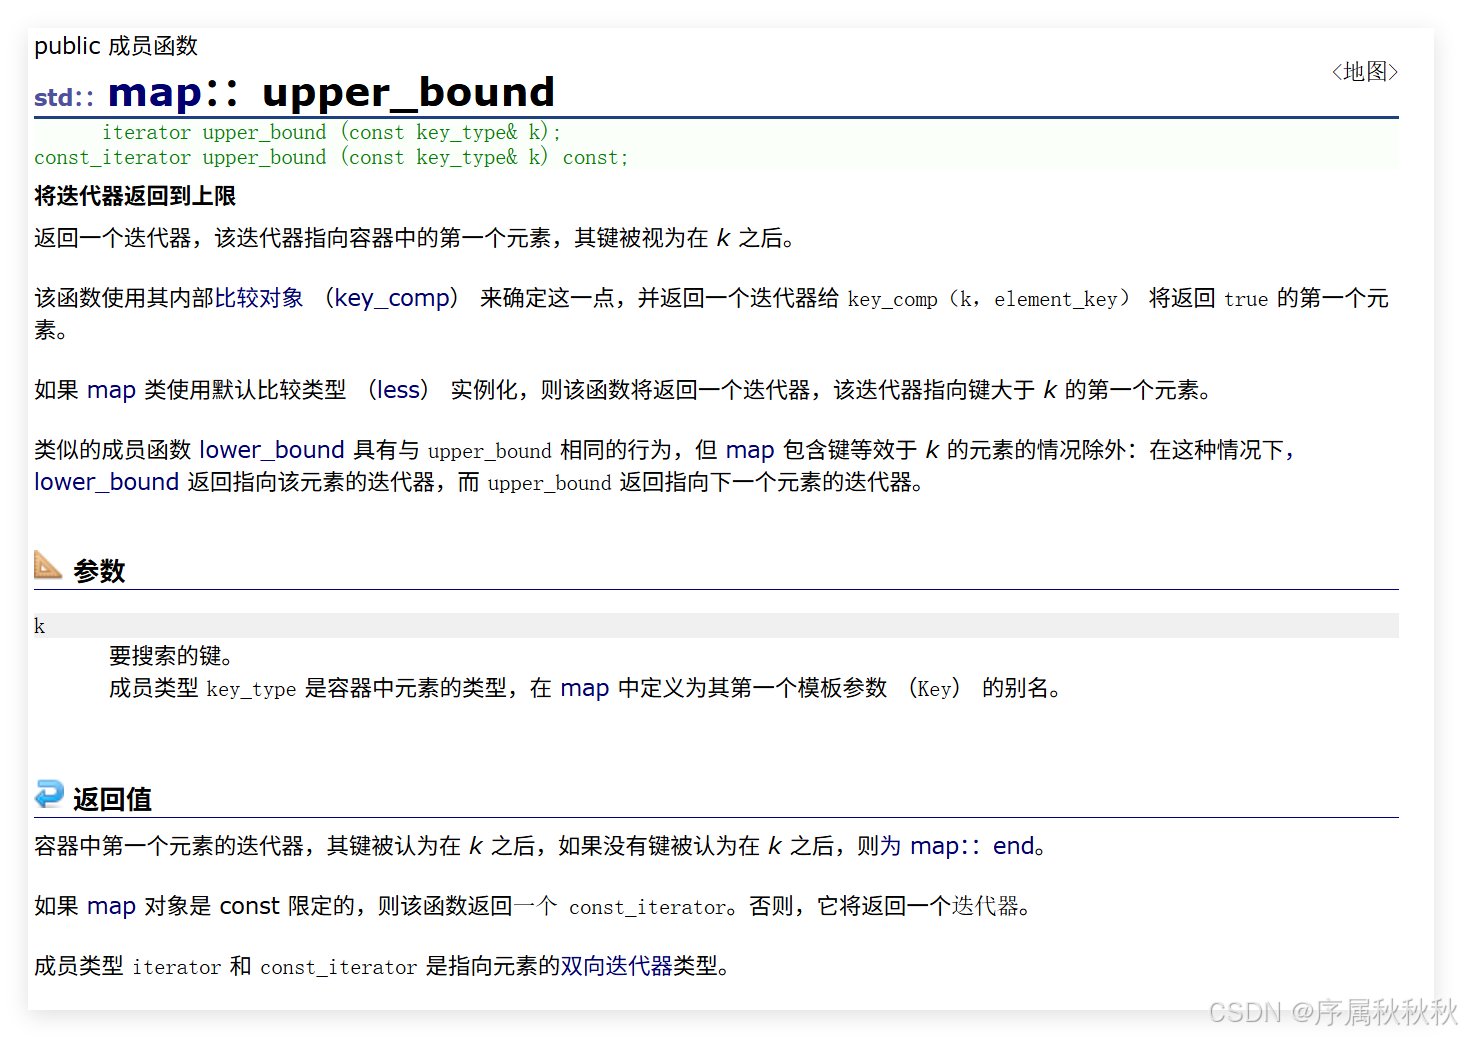Viewport: 1462px width, 1038px height.
Task: Click the key_comp（k, element_key）code text
Action: tap(989, 298)
